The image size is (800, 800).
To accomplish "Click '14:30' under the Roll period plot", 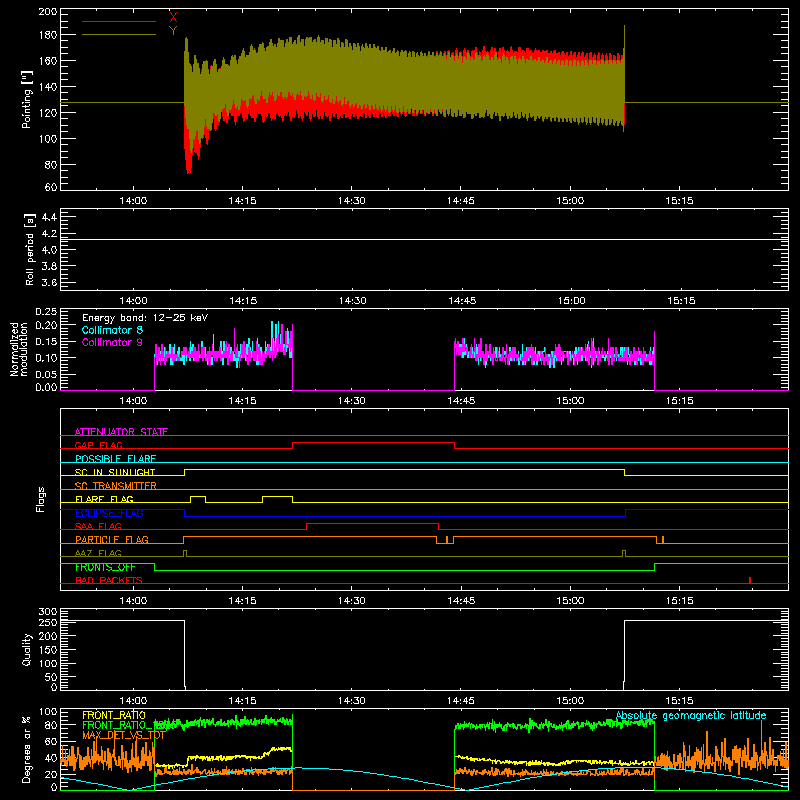I will point(352,301).
